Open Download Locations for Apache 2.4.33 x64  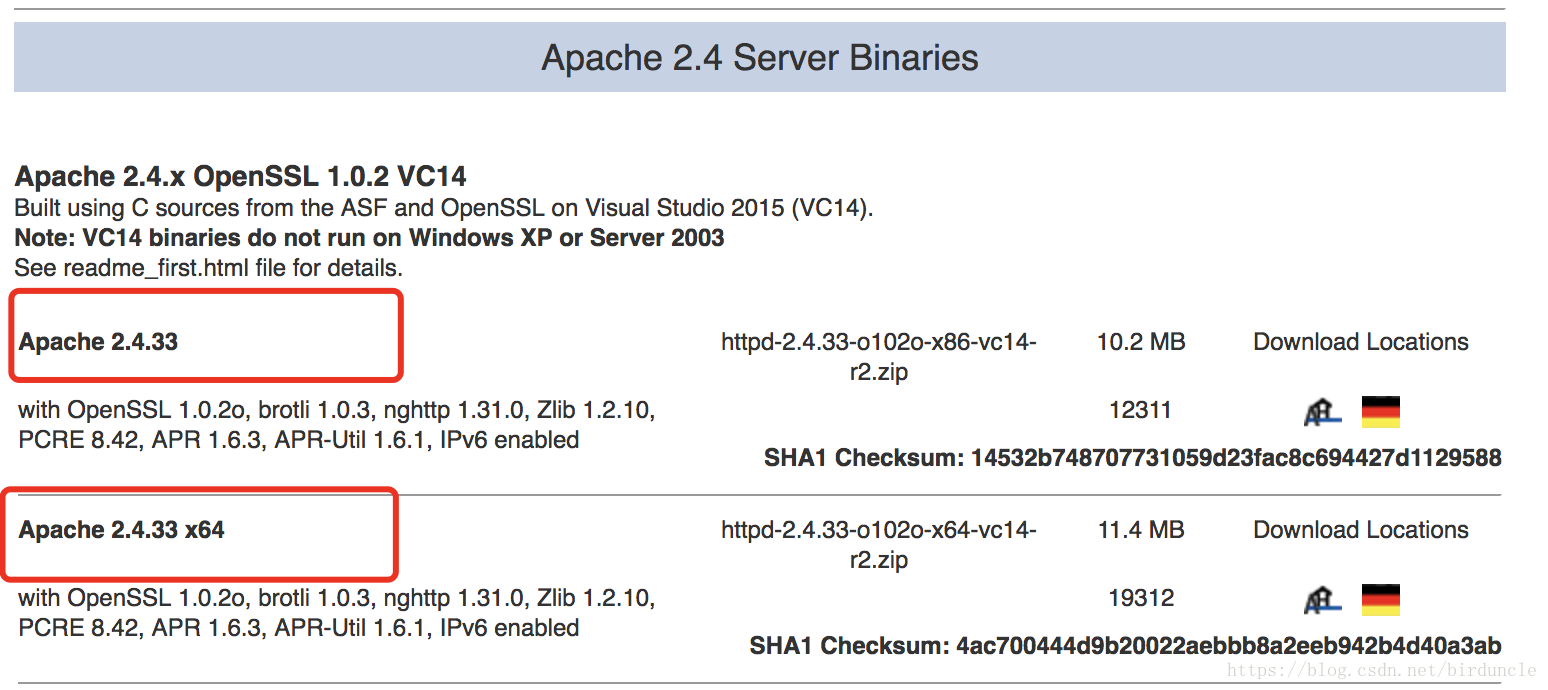pos(1360,529)
